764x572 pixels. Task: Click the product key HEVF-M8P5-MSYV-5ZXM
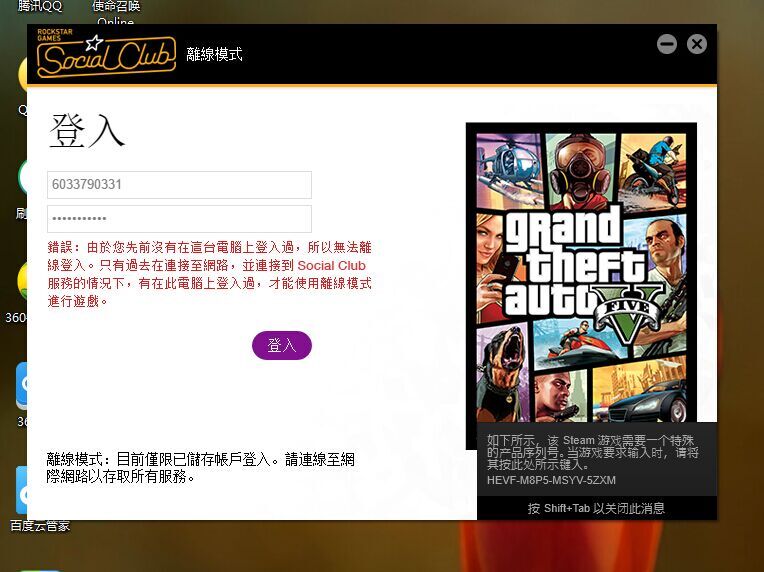[x=551, y=480]
